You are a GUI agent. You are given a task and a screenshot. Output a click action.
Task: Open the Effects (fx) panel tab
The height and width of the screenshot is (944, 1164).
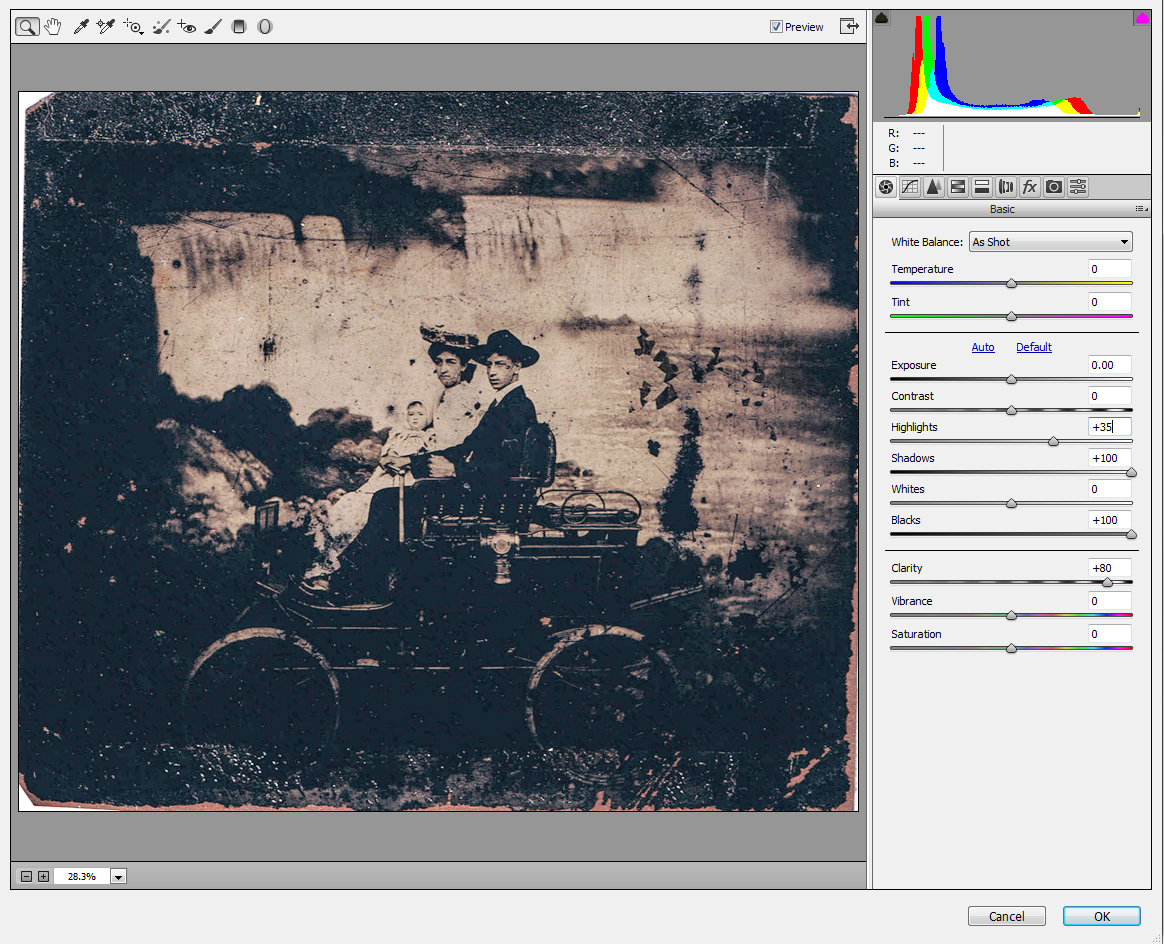pos(1030,187)
